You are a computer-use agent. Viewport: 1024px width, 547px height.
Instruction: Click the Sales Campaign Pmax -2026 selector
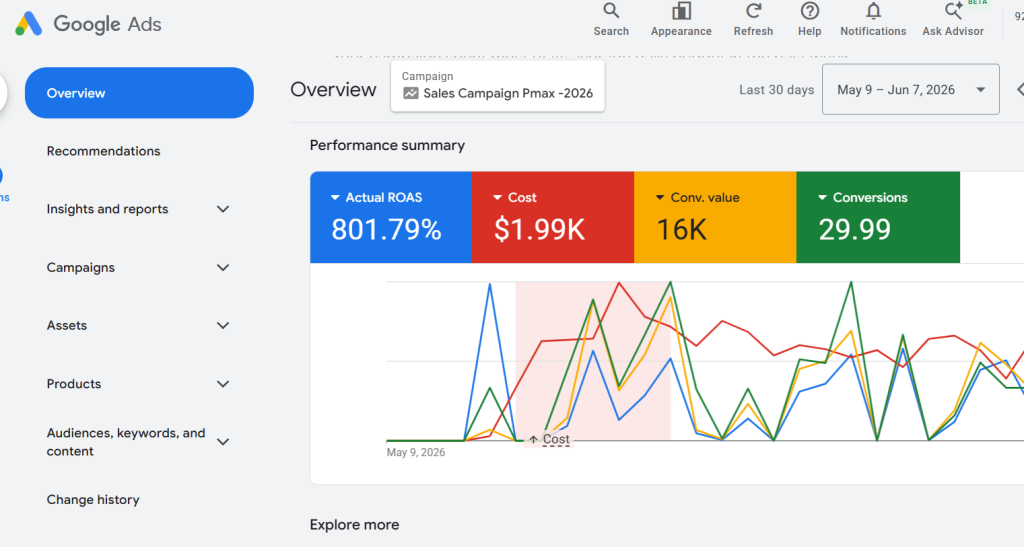[x=498, y=86]
